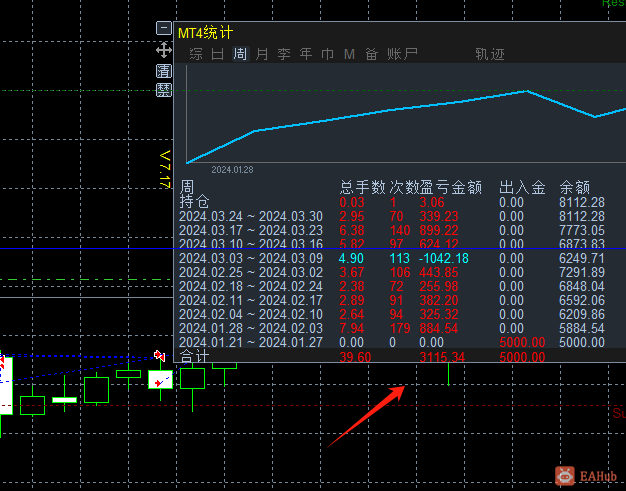Click the small flat white candlestick
Viewport: 626px width, 491px height.
65,400
